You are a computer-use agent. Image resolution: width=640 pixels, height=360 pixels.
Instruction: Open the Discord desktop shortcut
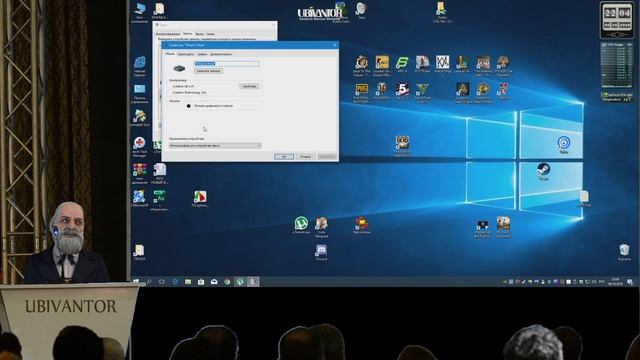tap(321, 252)
